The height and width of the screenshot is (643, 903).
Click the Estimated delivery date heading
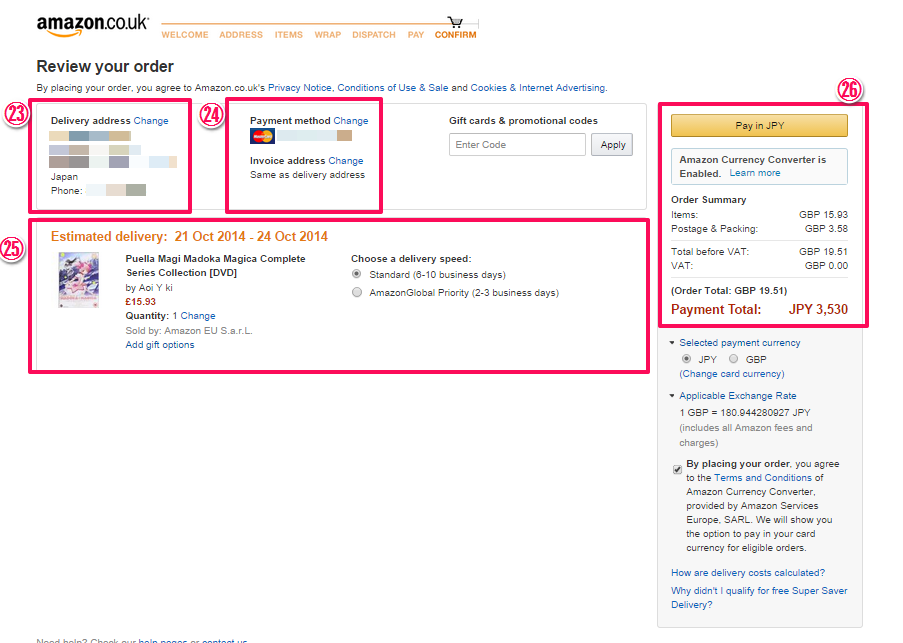tap(189, 237)
